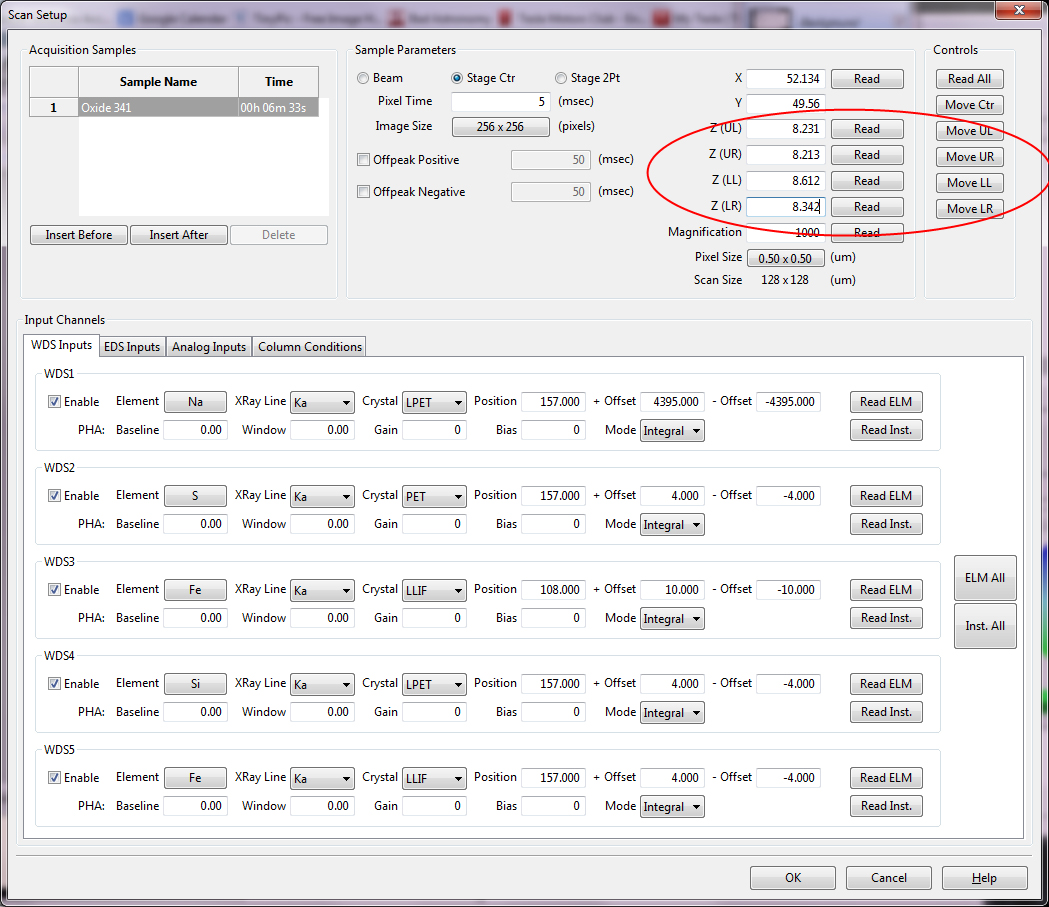Click the Move Ctr button

(x=969, y=105)
